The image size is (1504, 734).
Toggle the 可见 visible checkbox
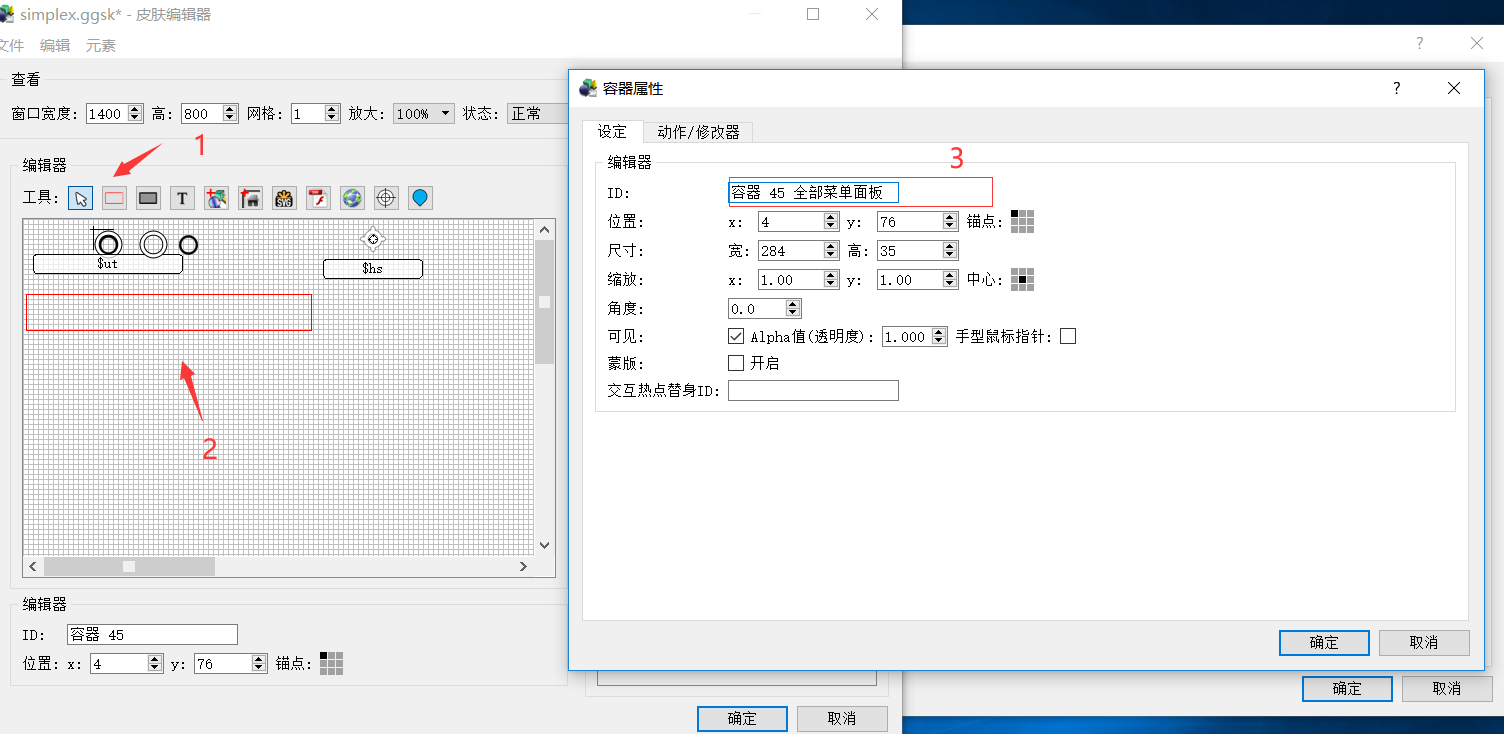coord(736,336)
